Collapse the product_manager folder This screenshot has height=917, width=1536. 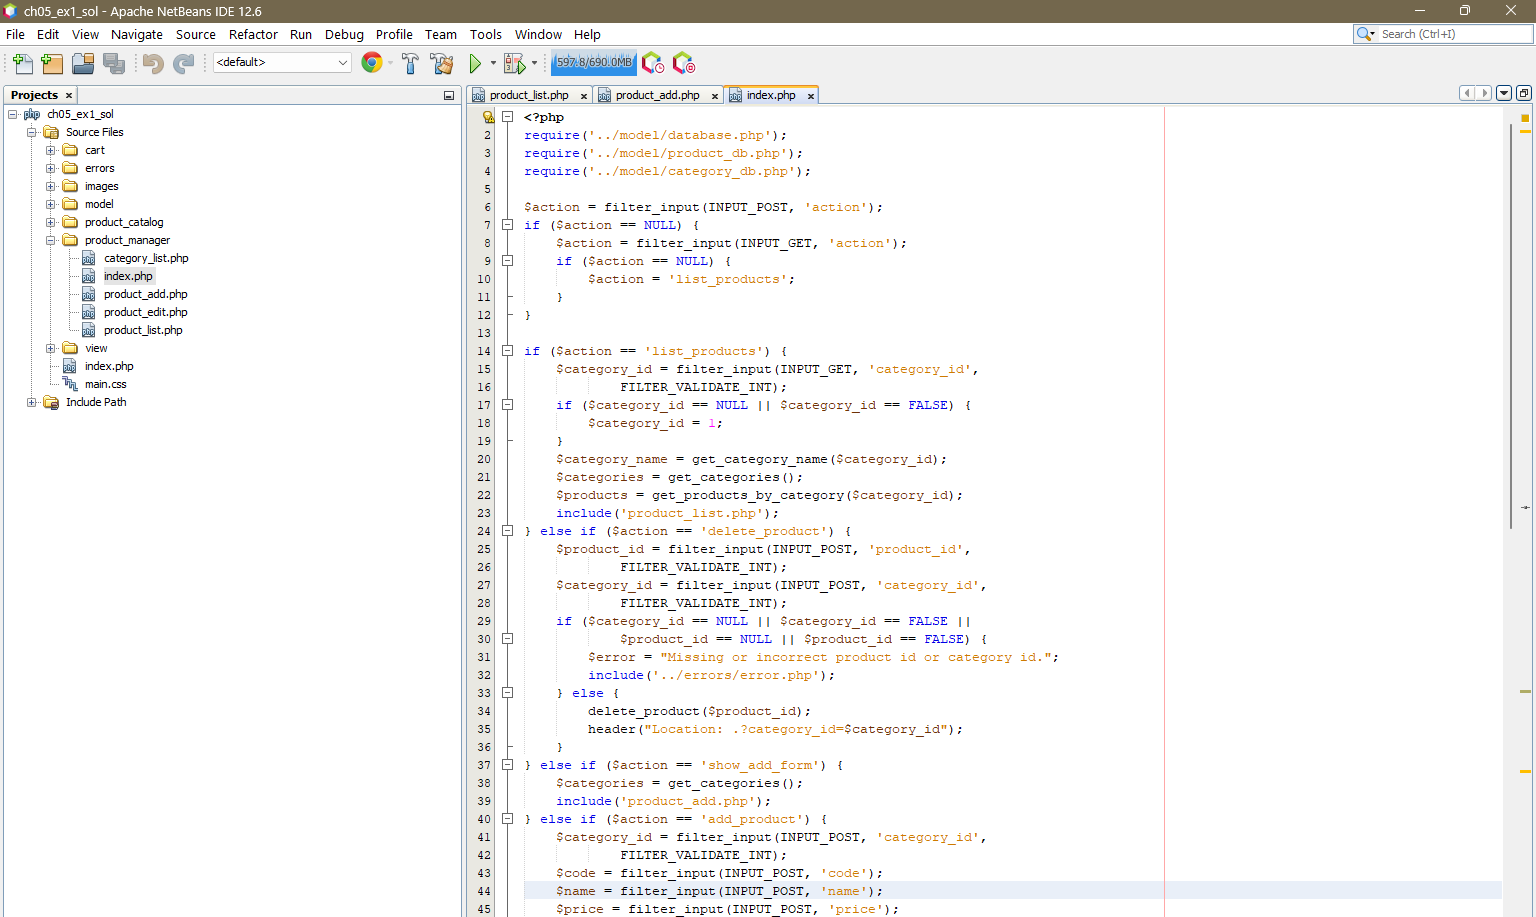point(50,239)
